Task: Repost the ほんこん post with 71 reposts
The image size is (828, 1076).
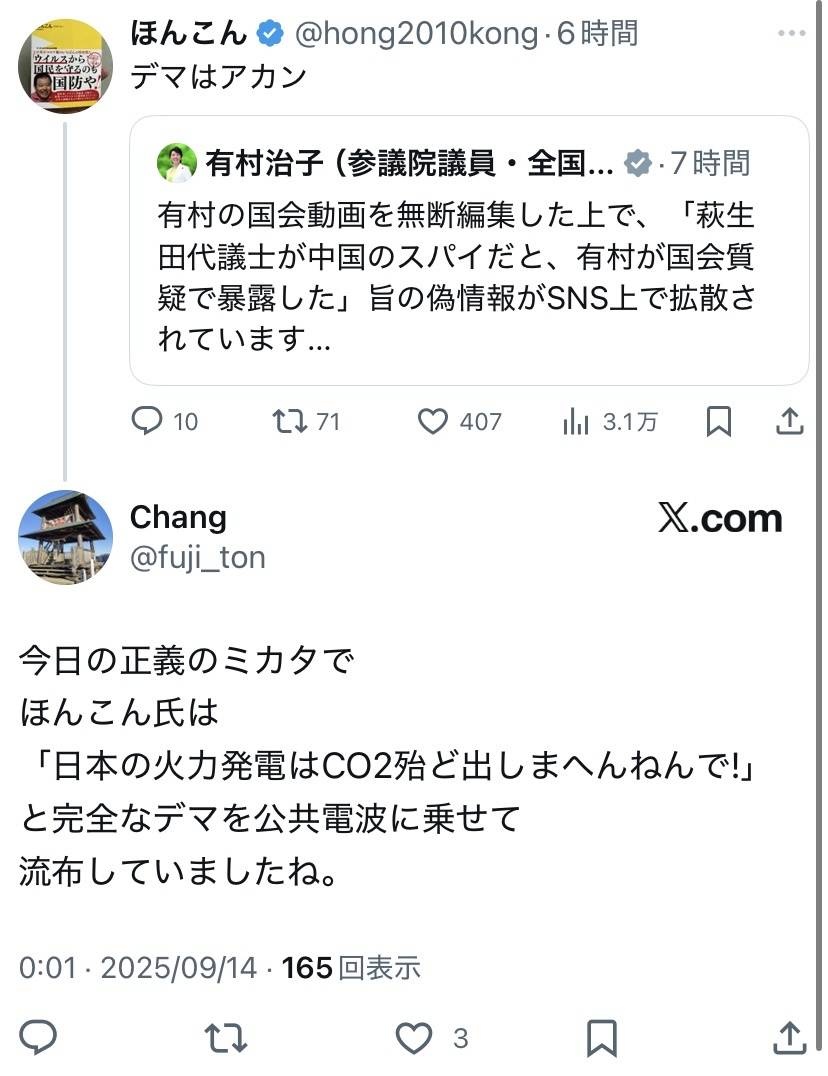Action: click(289, 422)
